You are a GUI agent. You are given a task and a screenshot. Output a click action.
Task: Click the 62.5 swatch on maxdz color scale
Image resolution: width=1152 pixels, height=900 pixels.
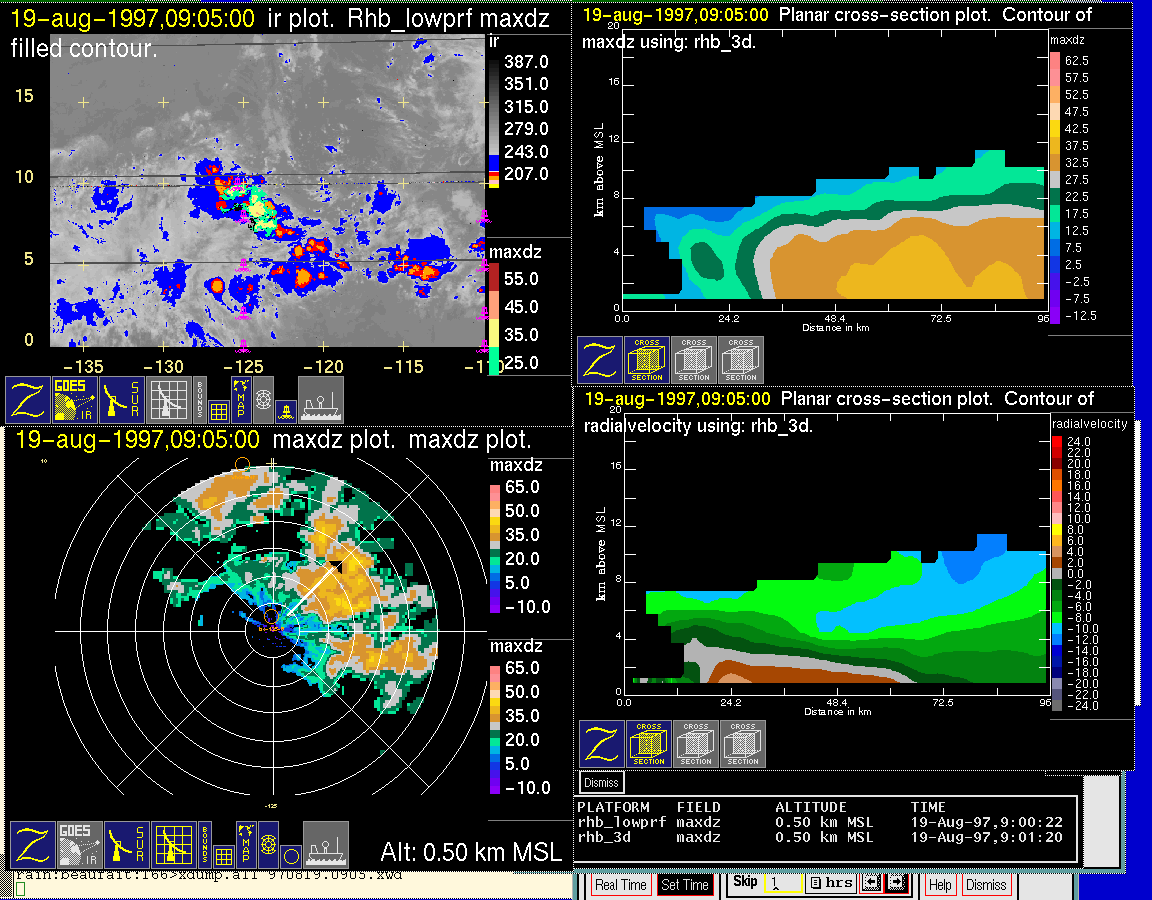[1054, 61]
